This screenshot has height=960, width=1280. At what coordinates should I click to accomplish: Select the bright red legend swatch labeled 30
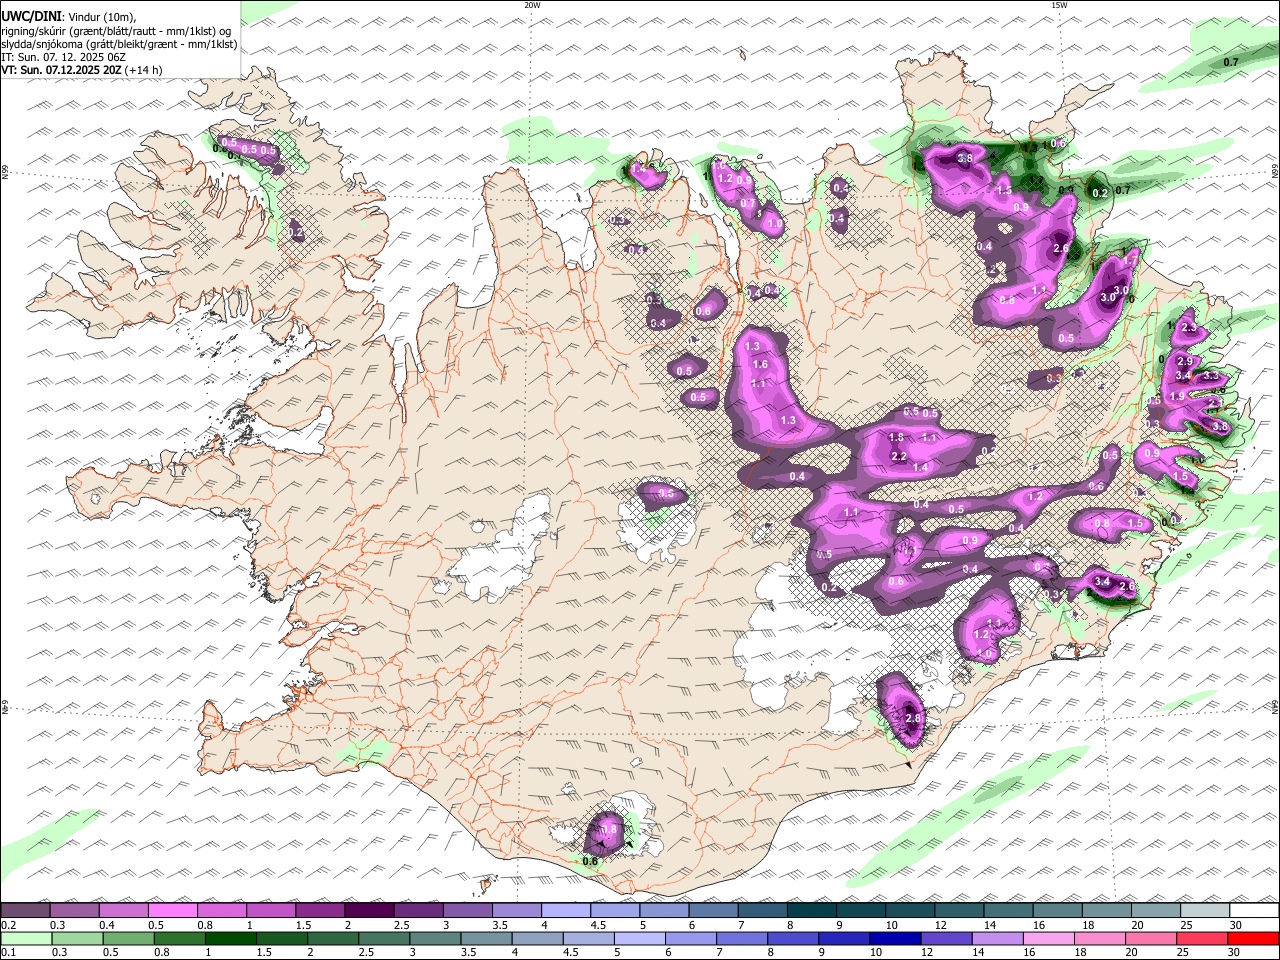point(1252,938)
